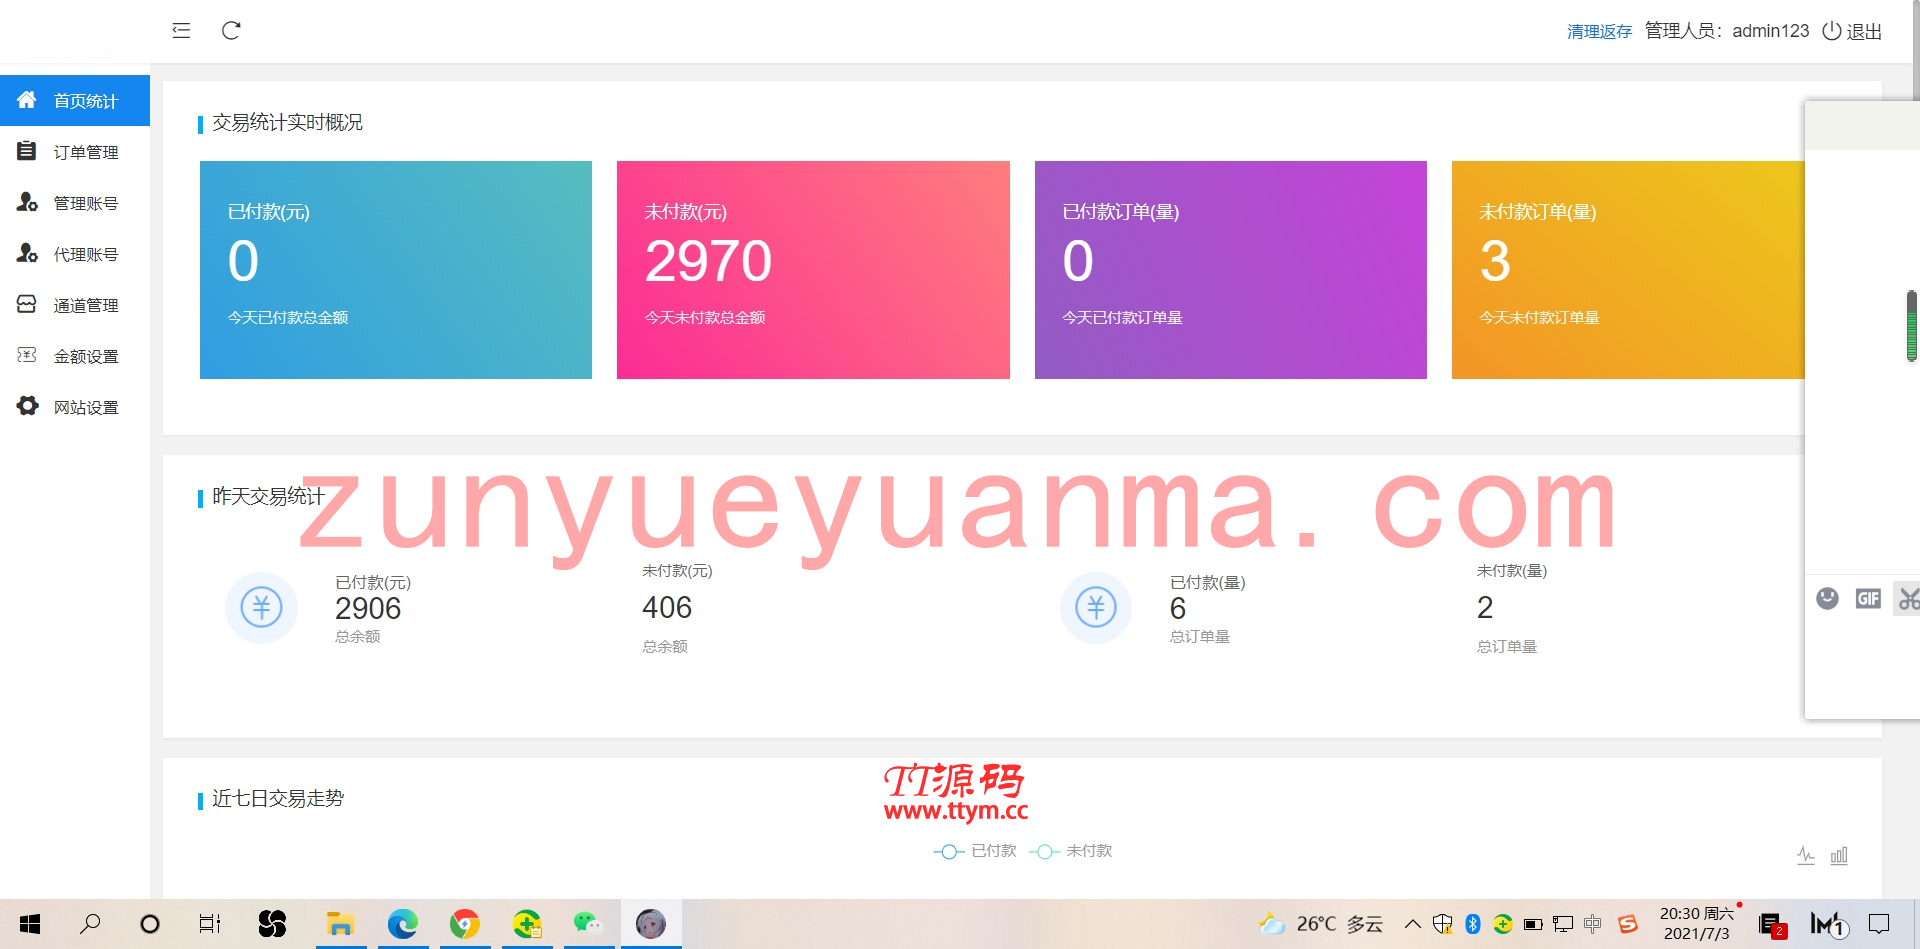Switch to Microsoft Edge on taskbar

tap(403, 924)
